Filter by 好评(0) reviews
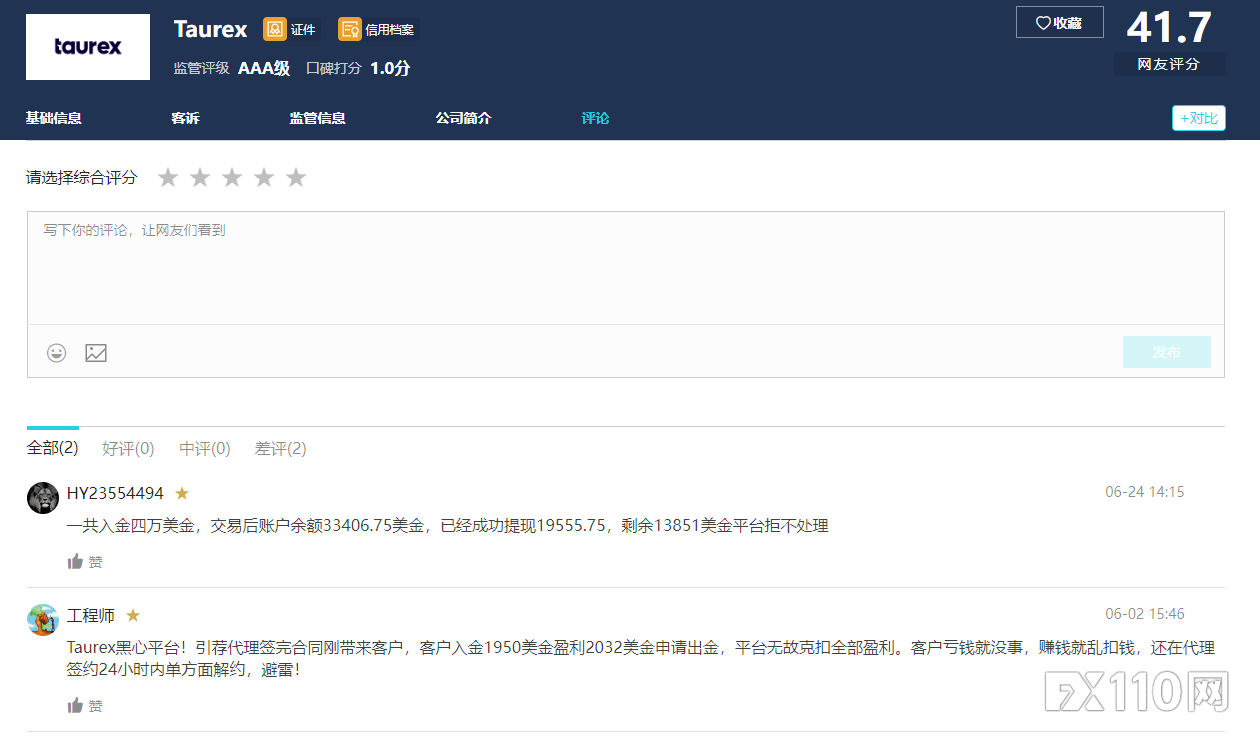 point(128,448)
